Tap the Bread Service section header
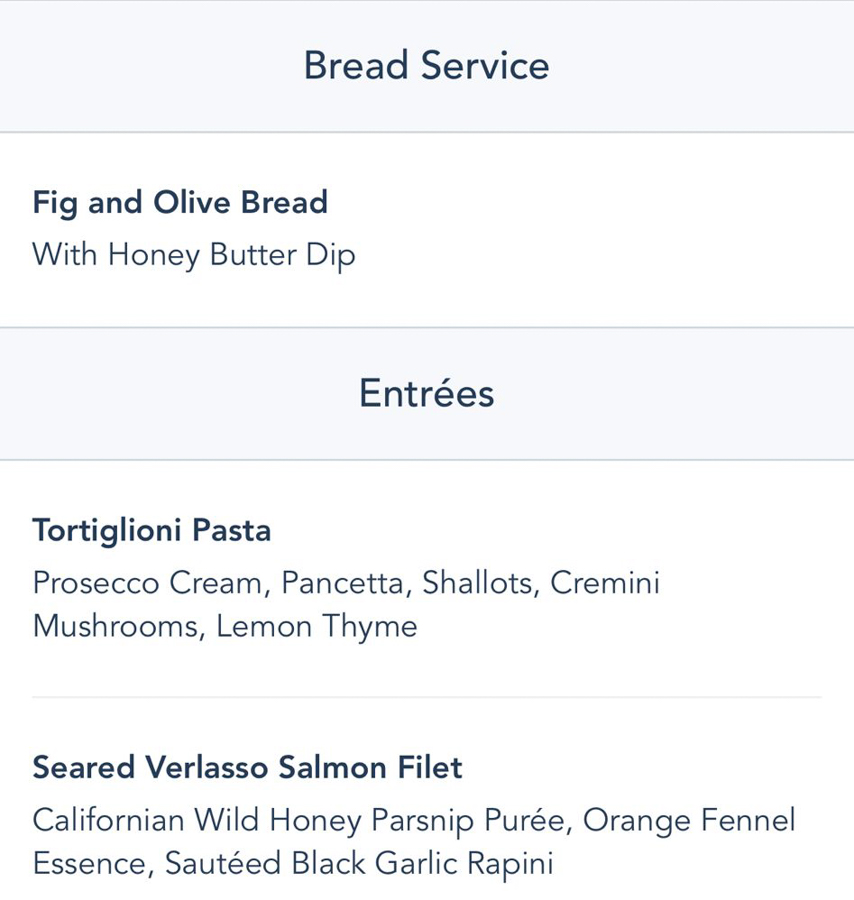This screenshot has height=900, width=854. [426, 66]
